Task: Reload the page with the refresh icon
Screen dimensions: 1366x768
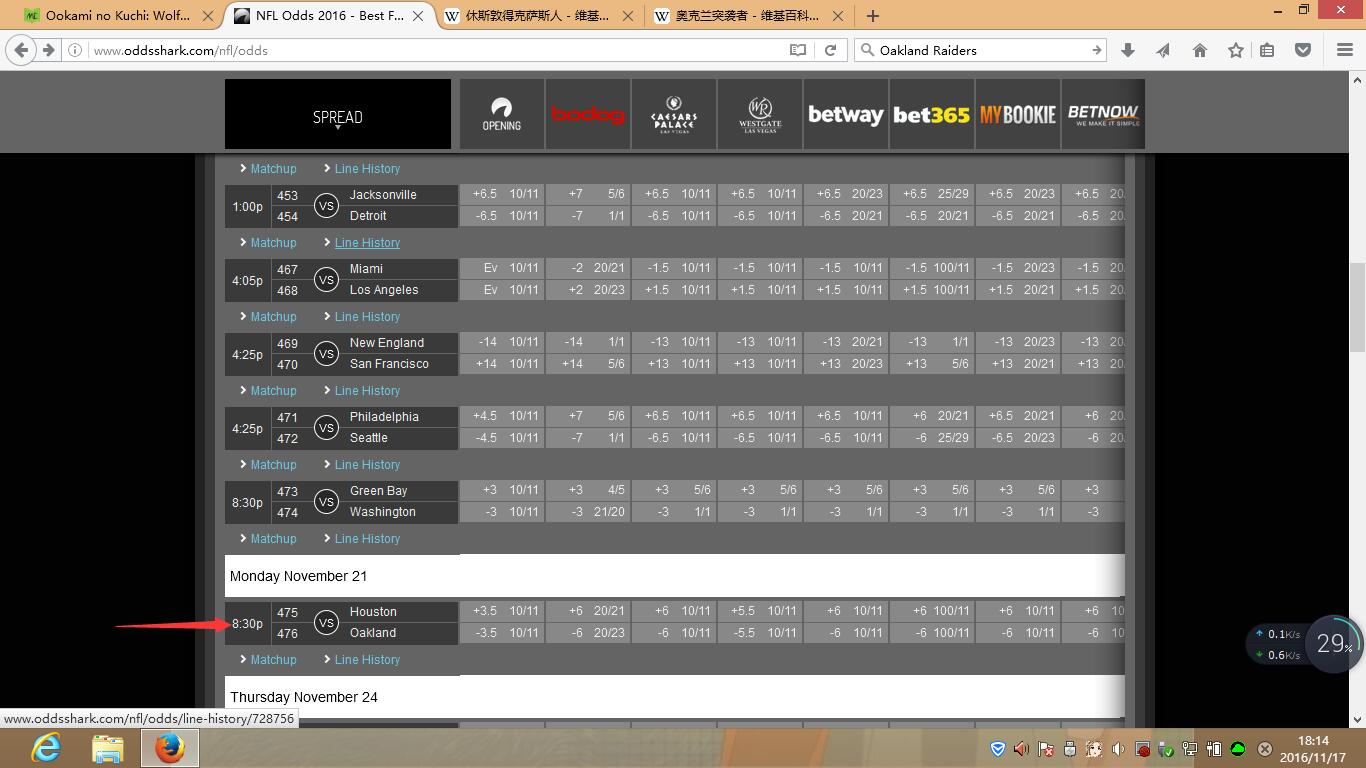Action: [x=830, y=50]
